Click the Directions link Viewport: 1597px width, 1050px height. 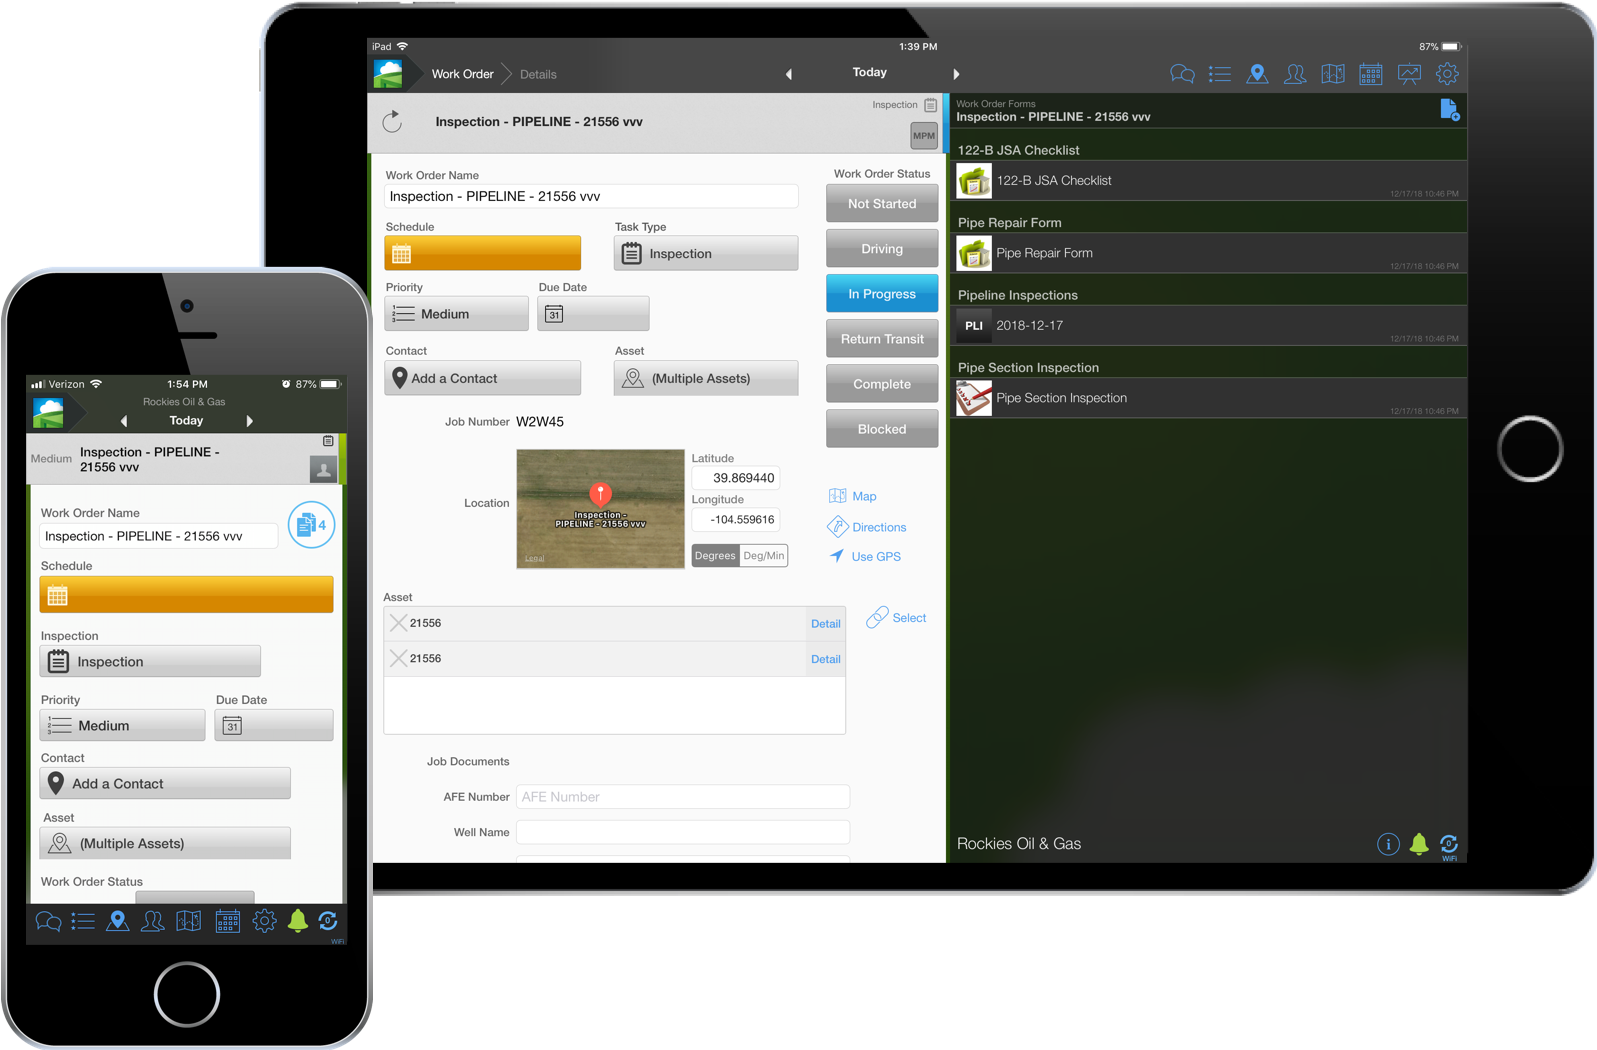click(x=878, y=527)
